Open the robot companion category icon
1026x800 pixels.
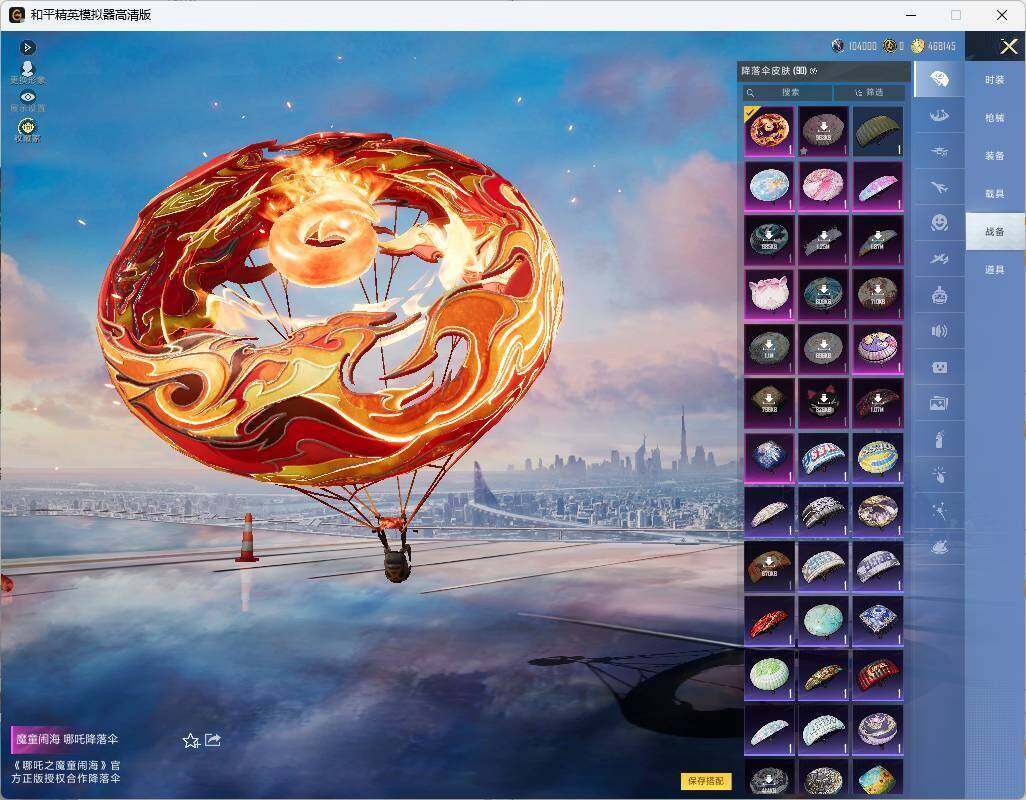939,295
